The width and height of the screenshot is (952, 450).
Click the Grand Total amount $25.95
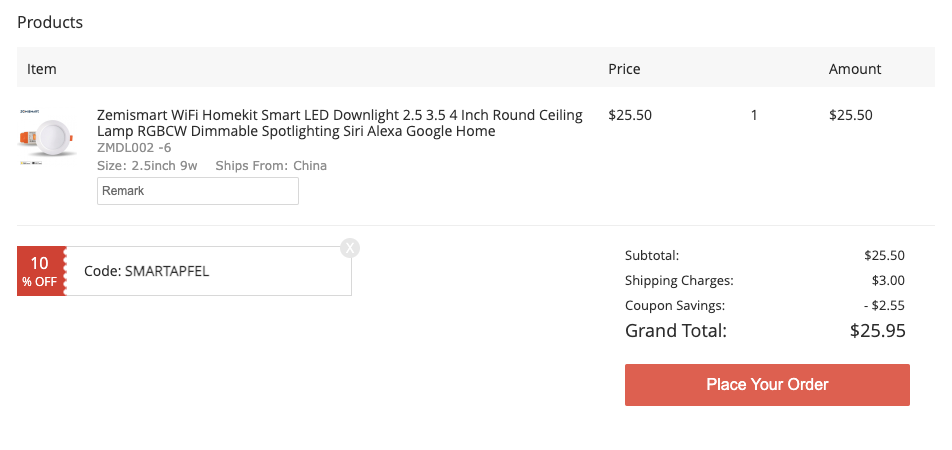(877, 330)
